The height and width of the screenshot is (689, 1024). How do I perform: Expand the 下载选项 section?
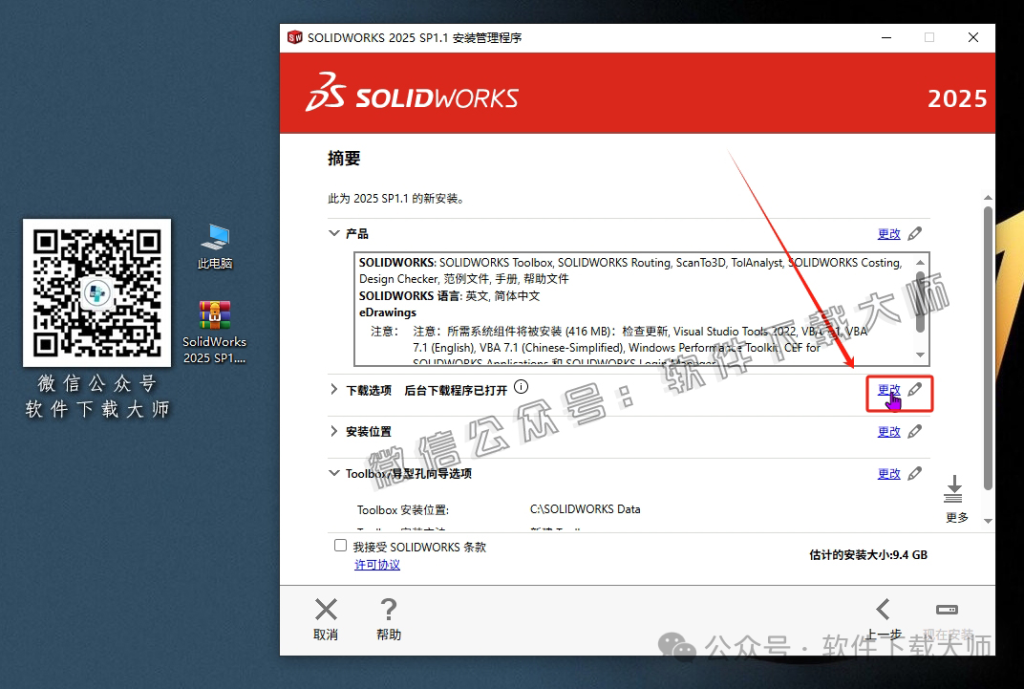click(333, 390)
